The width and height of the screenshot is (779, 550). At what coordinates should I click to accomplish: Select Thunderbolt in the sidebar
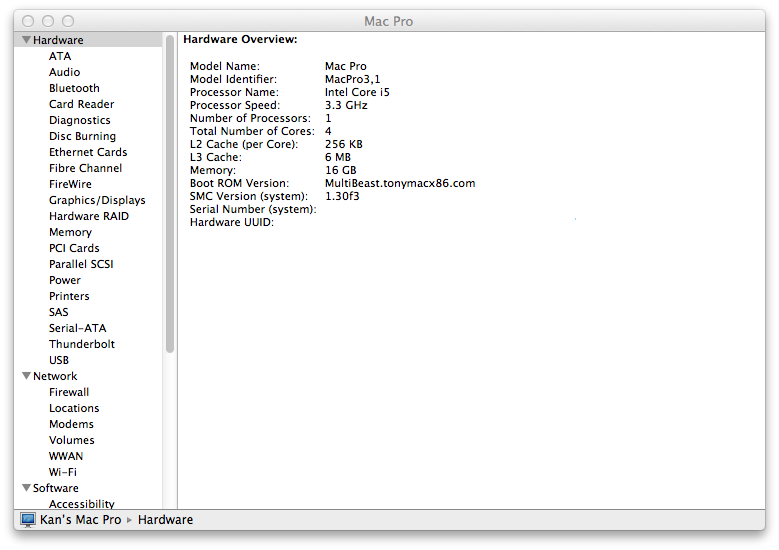click(82, 344)
